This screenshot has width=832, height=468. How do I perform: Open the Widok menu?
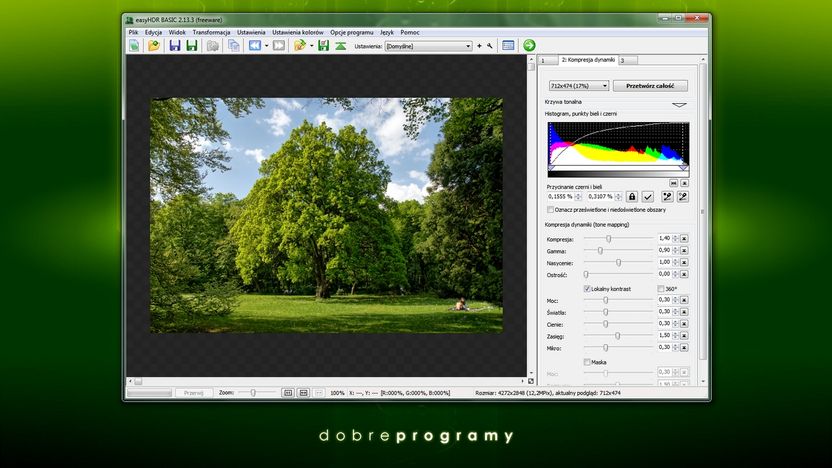pos(177,32)
